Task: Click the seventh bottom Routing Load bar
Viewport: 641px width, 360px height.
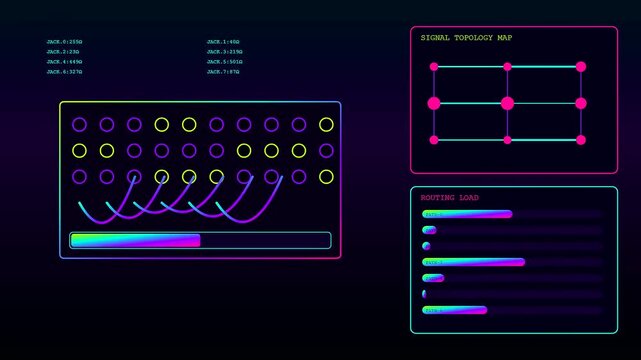Action: pyautogui.click(x=455, y=310)
